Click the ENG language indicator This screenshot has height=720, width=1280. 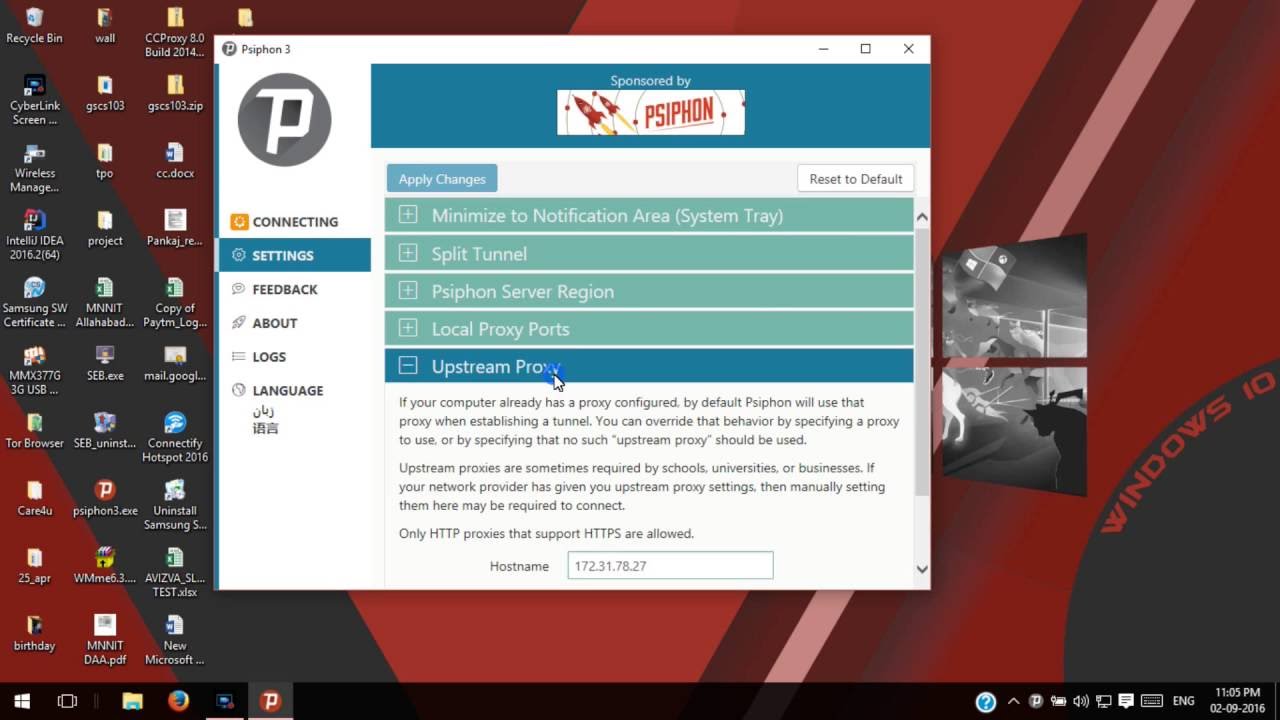pos(1183,701)
